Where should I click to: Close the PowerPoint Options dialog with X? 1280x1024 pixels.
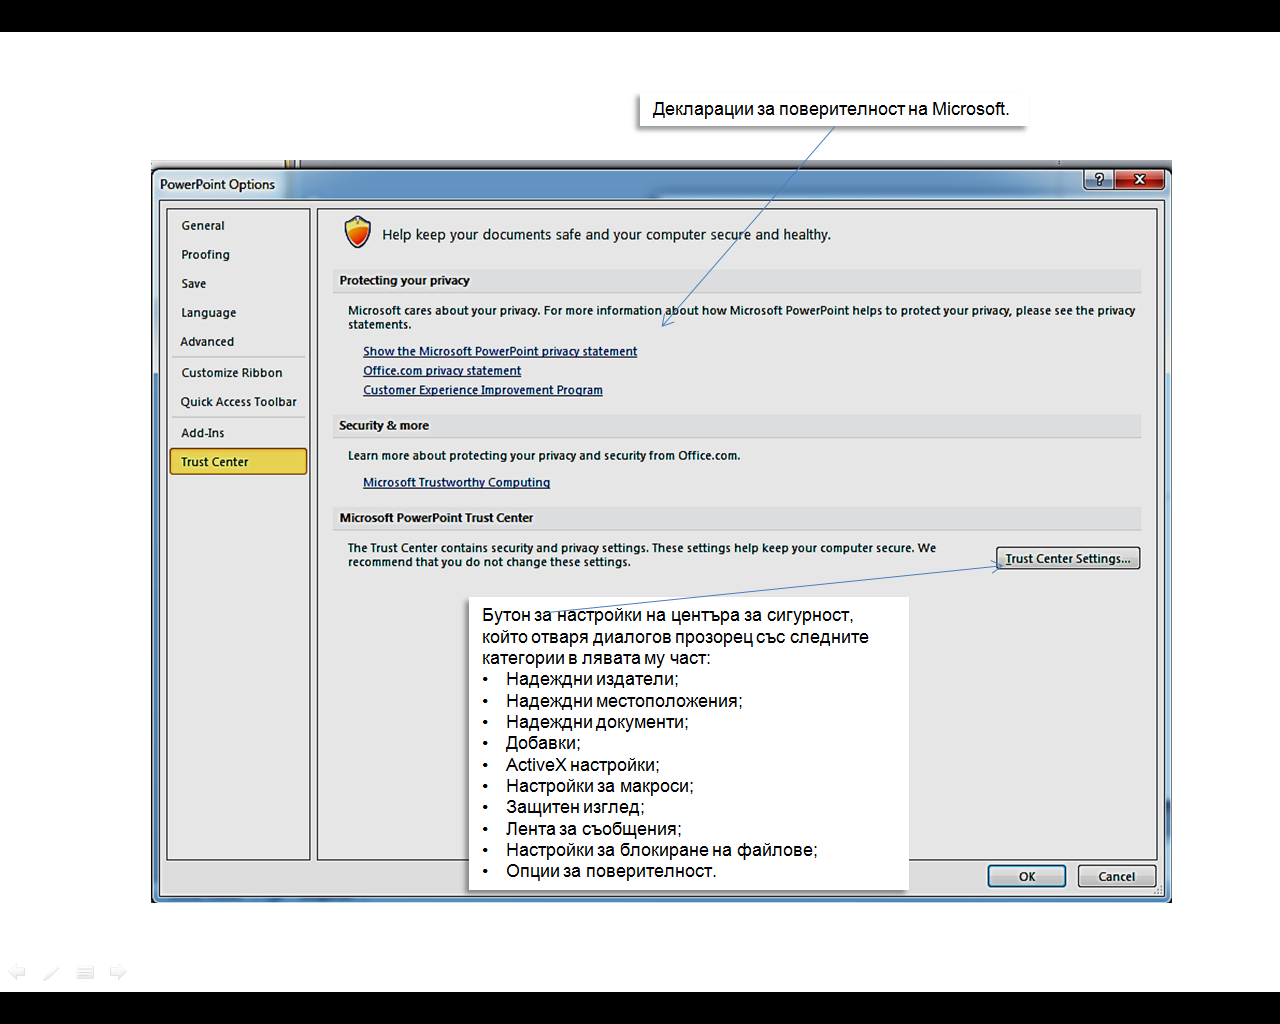tap(1140, 179)
